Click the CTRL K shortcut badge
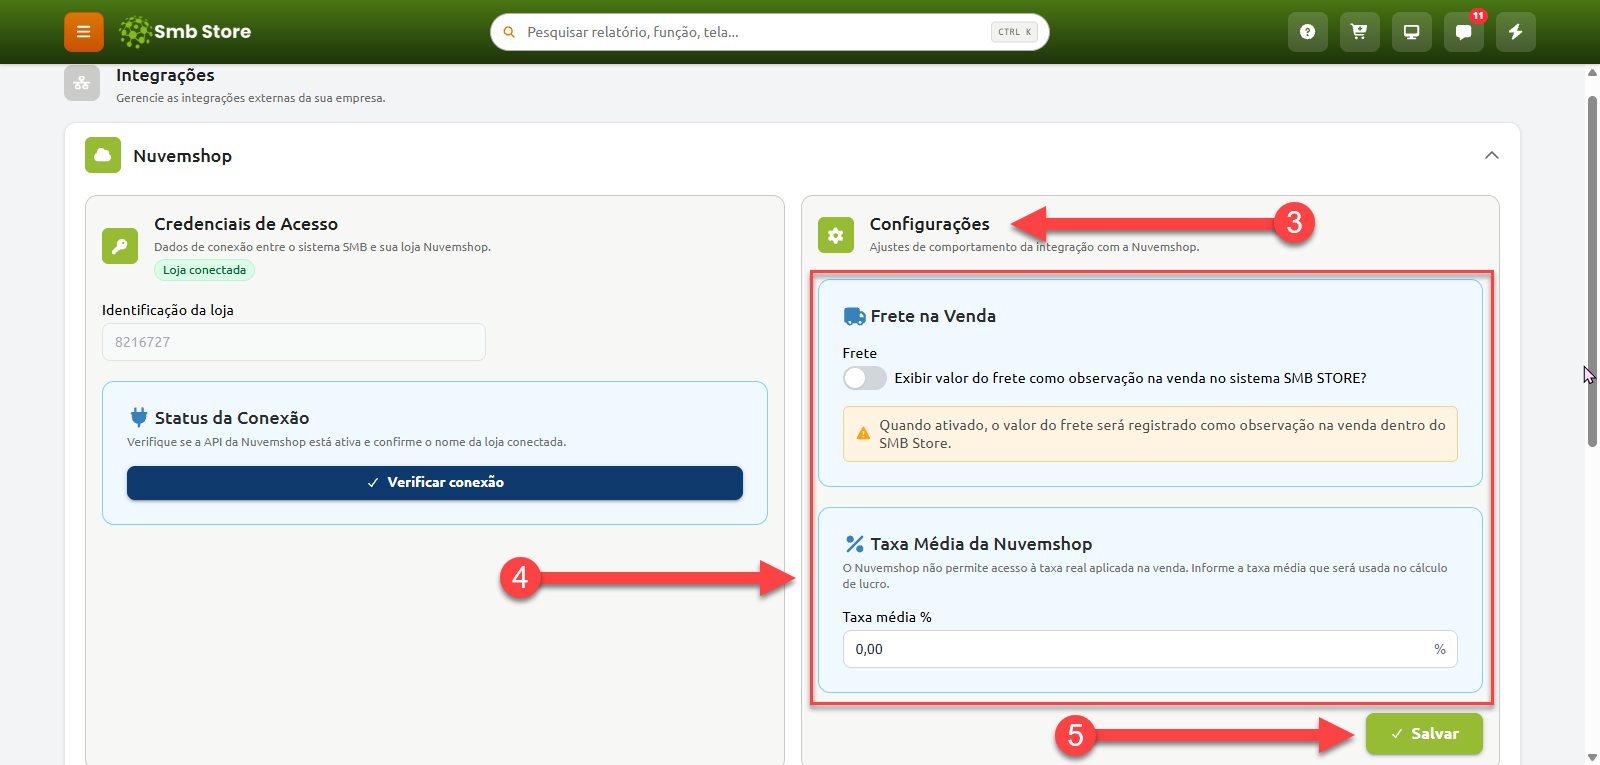 point(1014,32)
